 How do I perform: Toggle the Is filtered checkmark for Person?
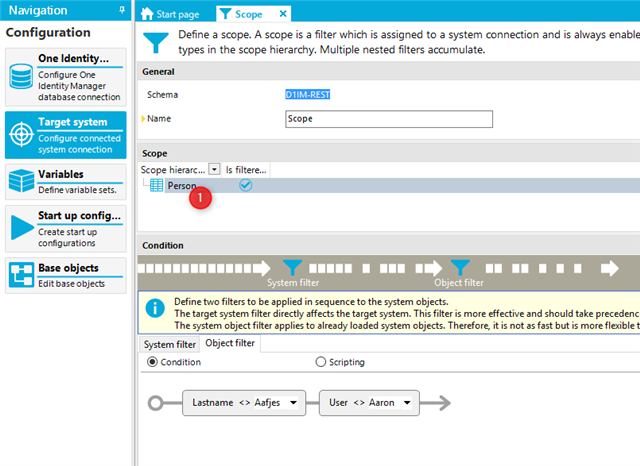[245, 185]
